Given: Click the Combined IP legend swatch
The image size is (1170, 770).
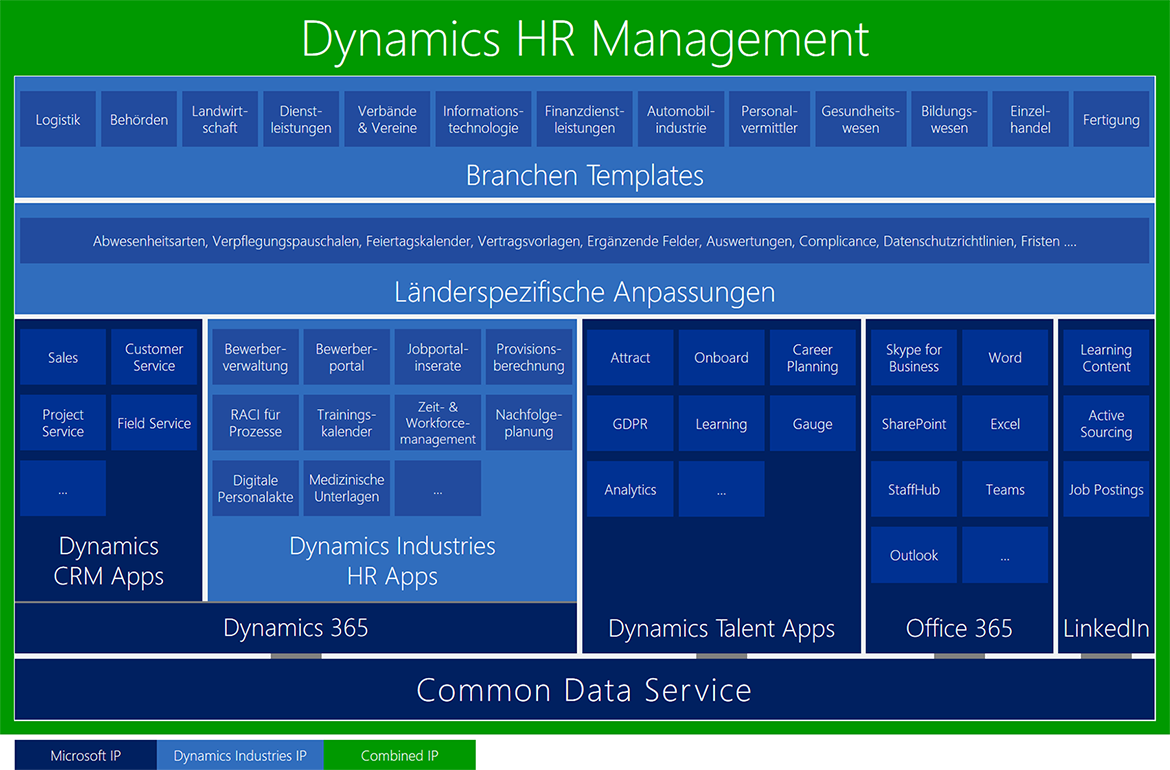Looking at the screenshot, I should tap(399, 756).
